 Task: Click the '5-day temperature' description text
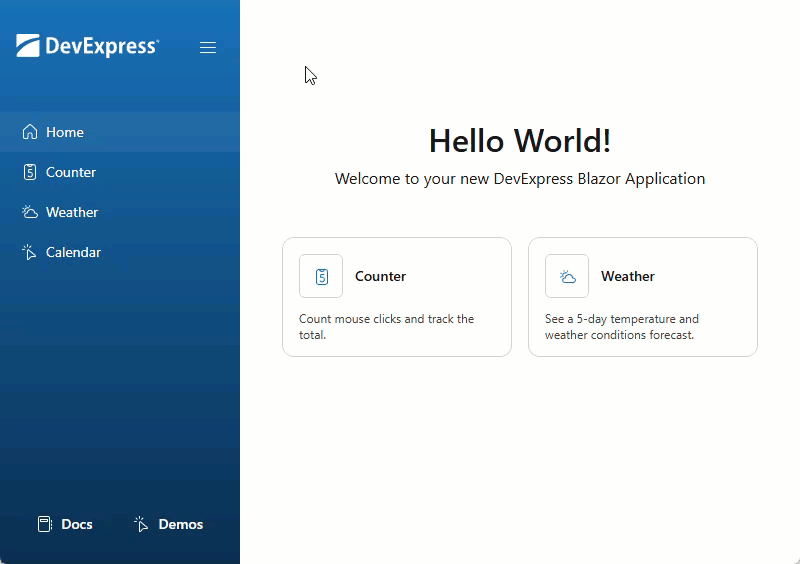tap(621, 327)
